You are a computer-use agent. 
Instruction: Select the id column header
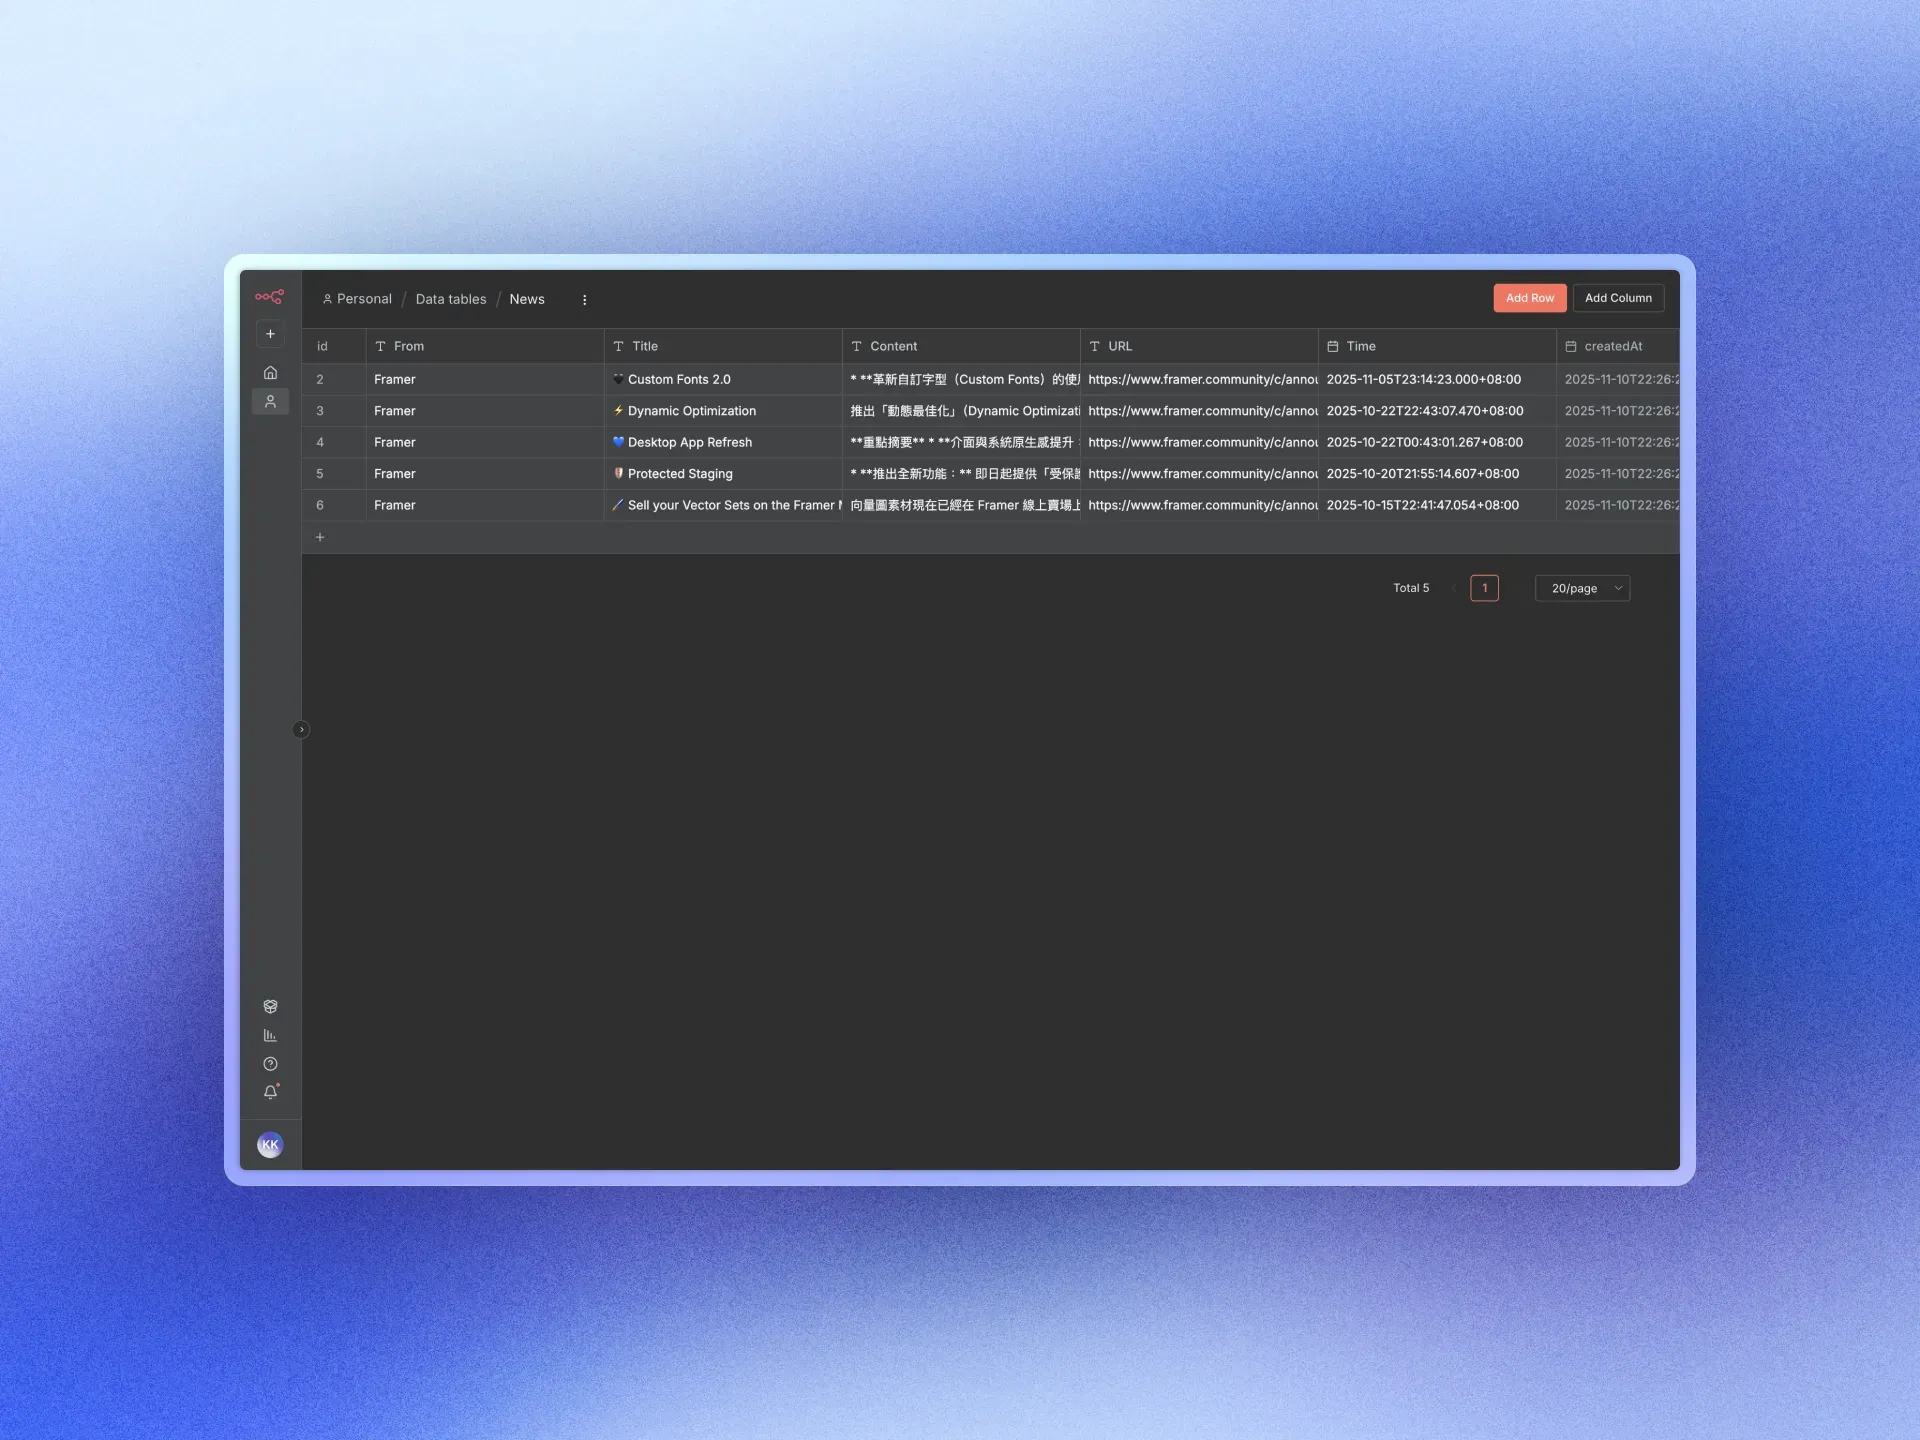(334, 346)
